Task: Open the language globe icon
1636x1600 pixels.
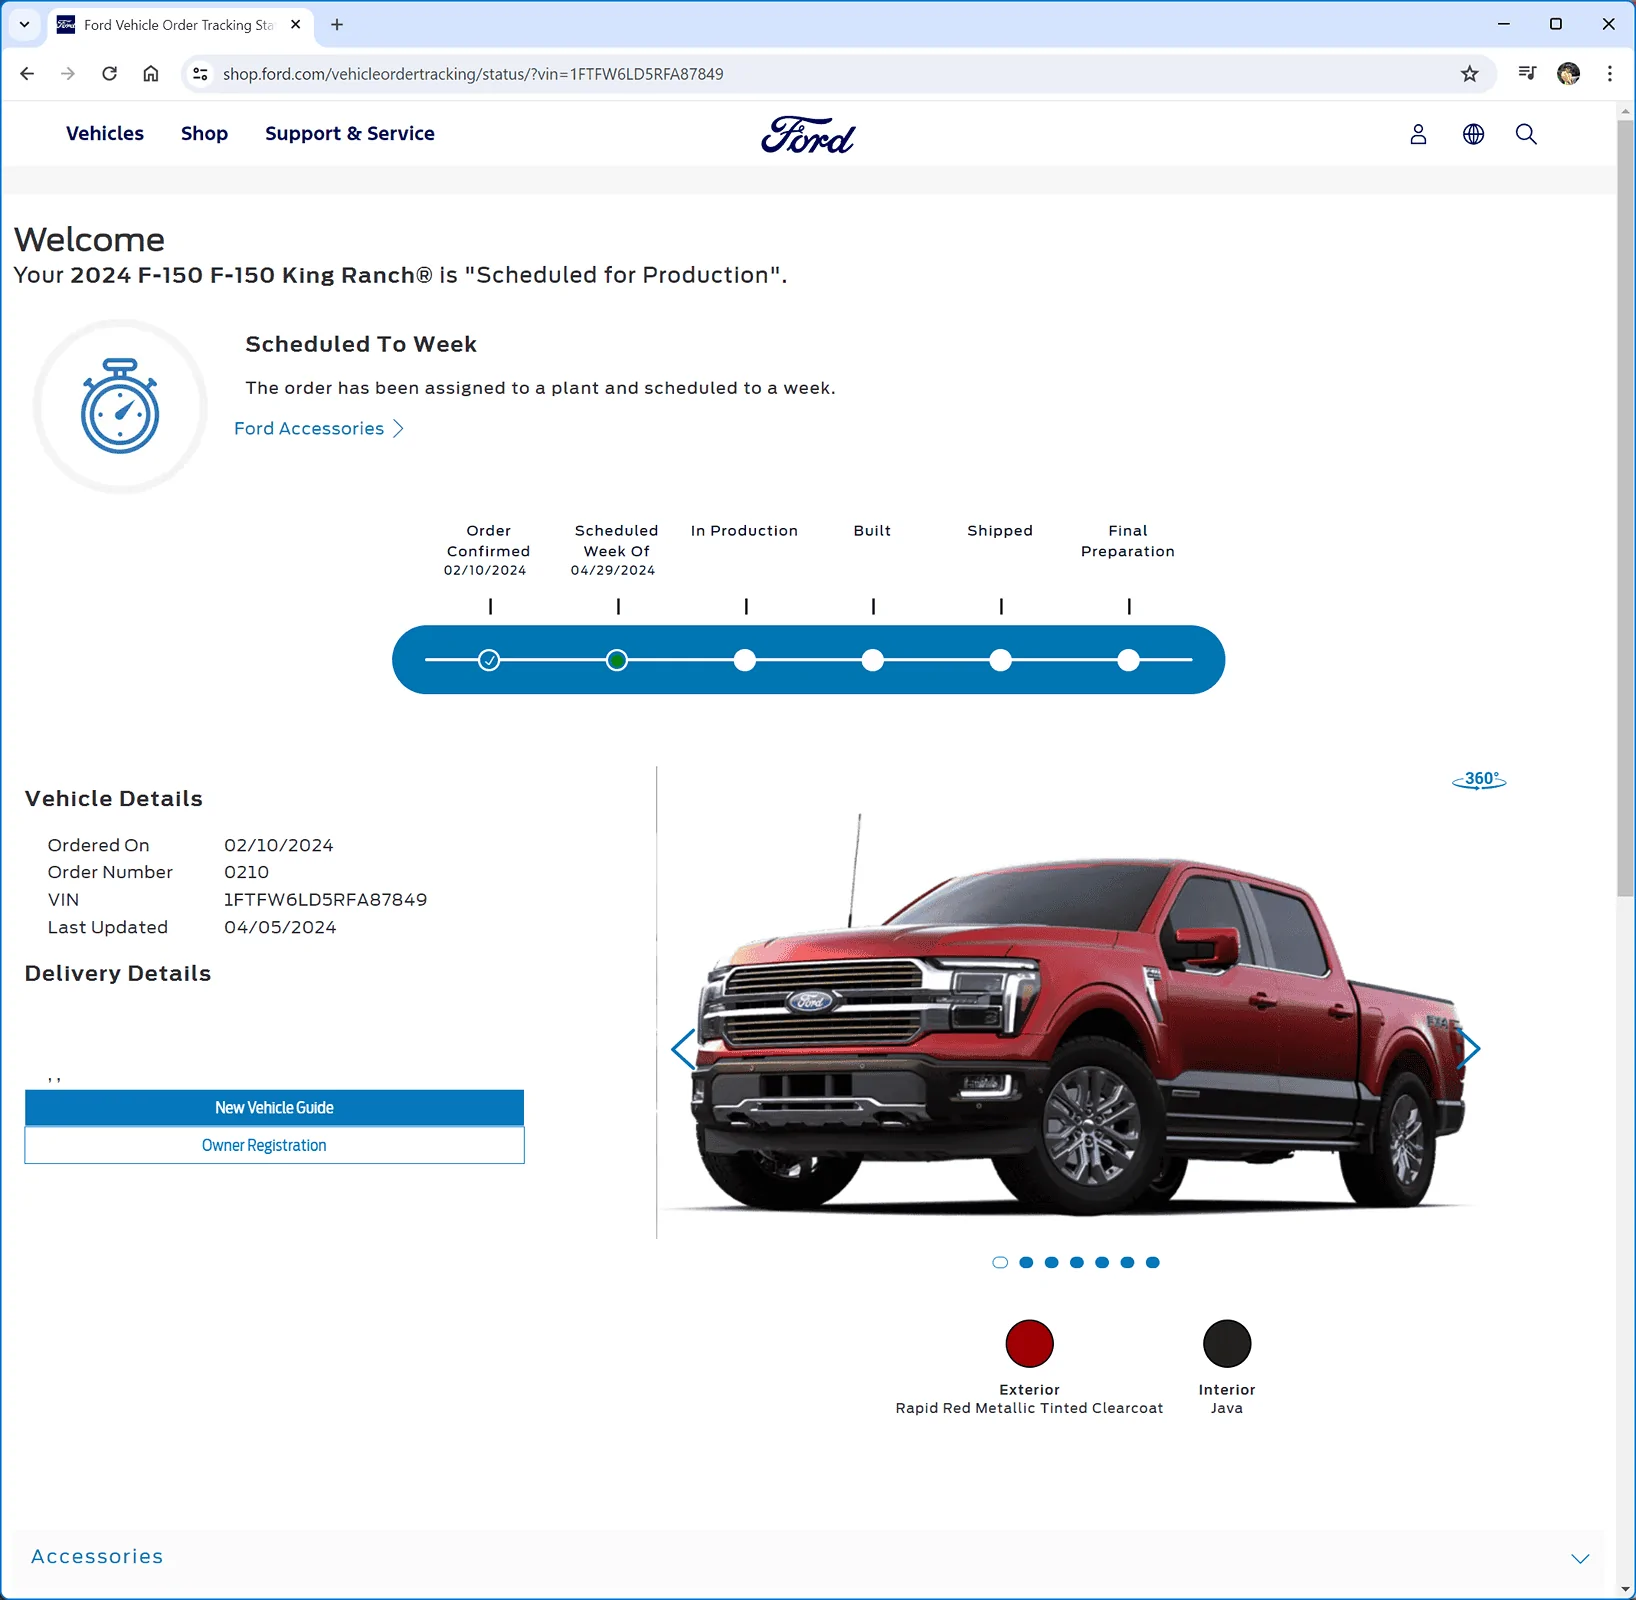Action: coord(1473,134)
